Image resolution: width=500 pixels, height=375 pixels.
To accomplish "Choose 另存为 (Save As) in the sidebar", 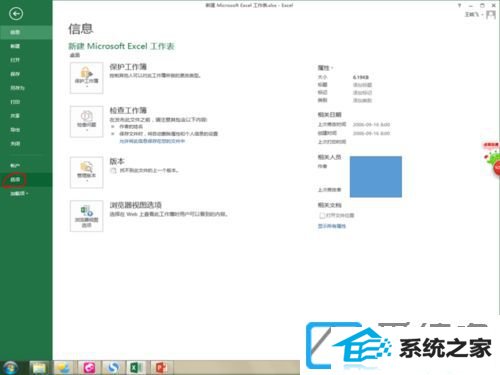I will (26, 88).
